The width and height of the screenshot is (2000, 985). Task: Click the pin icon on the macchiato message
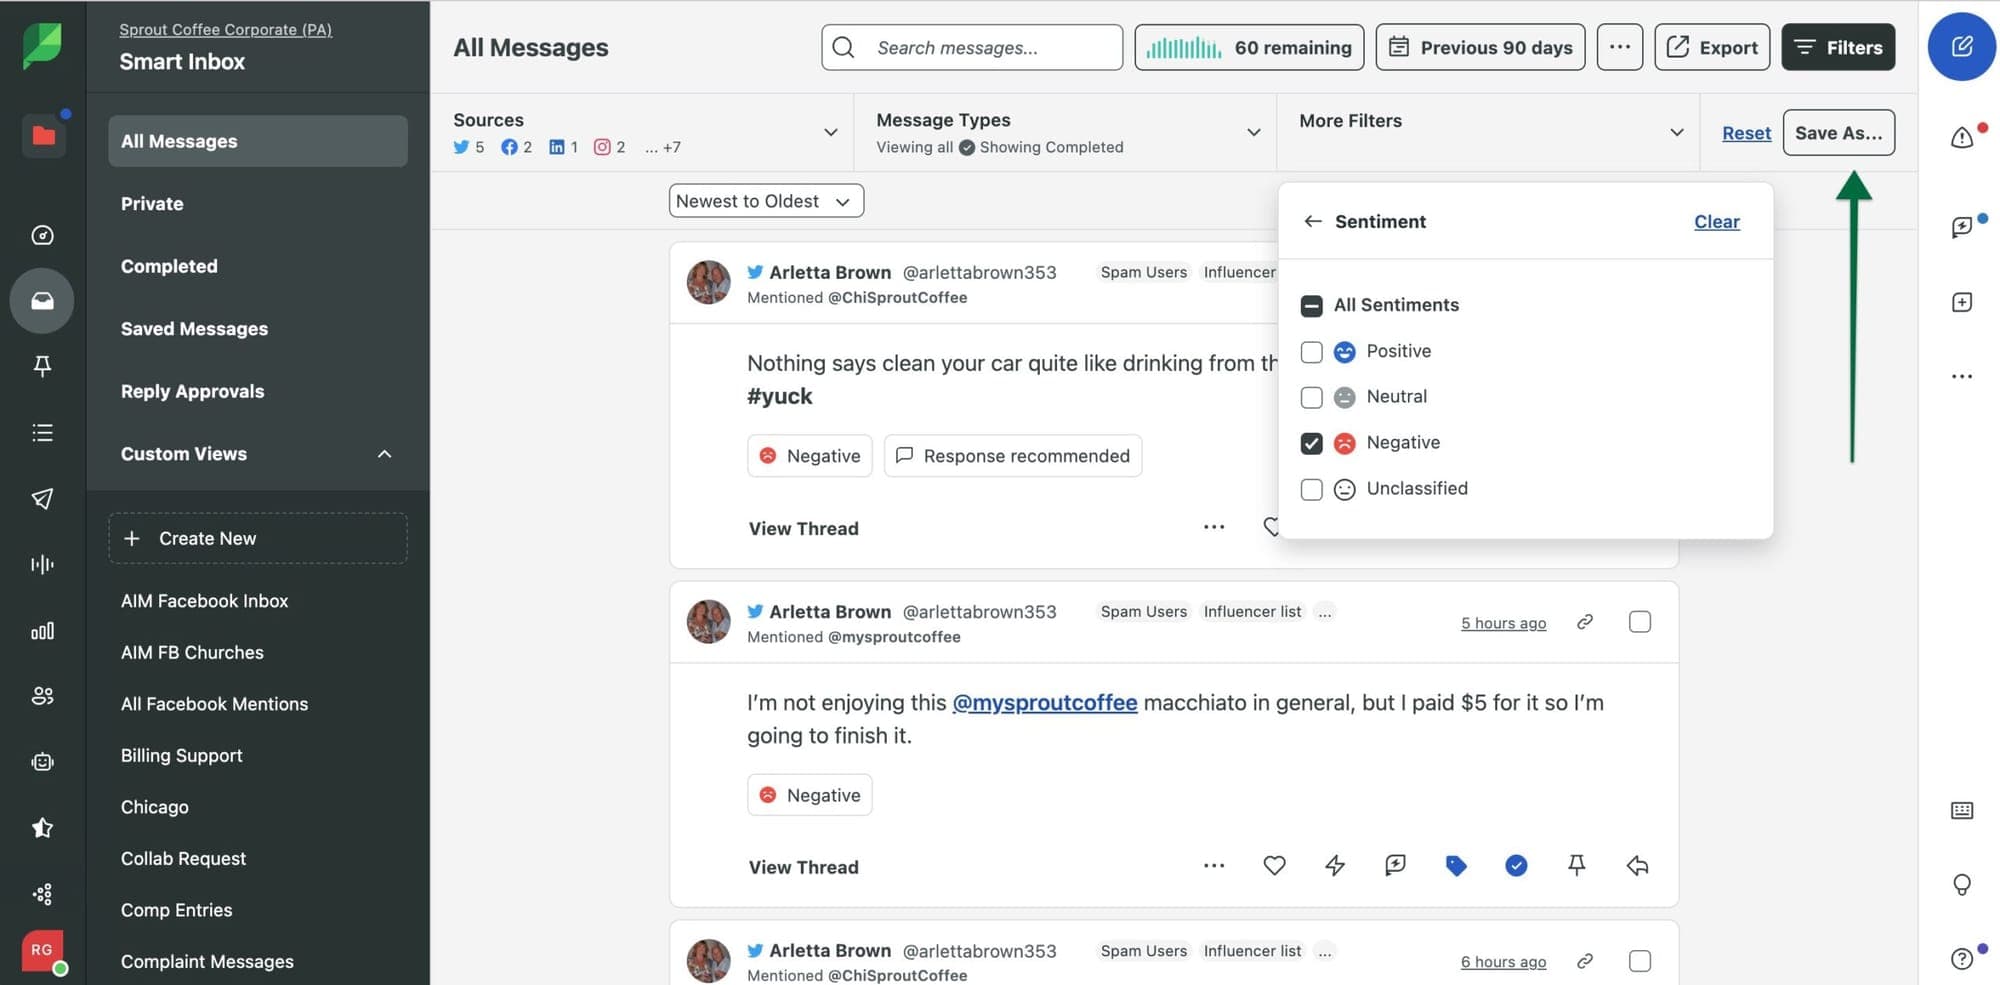(x=1576, y=865)
